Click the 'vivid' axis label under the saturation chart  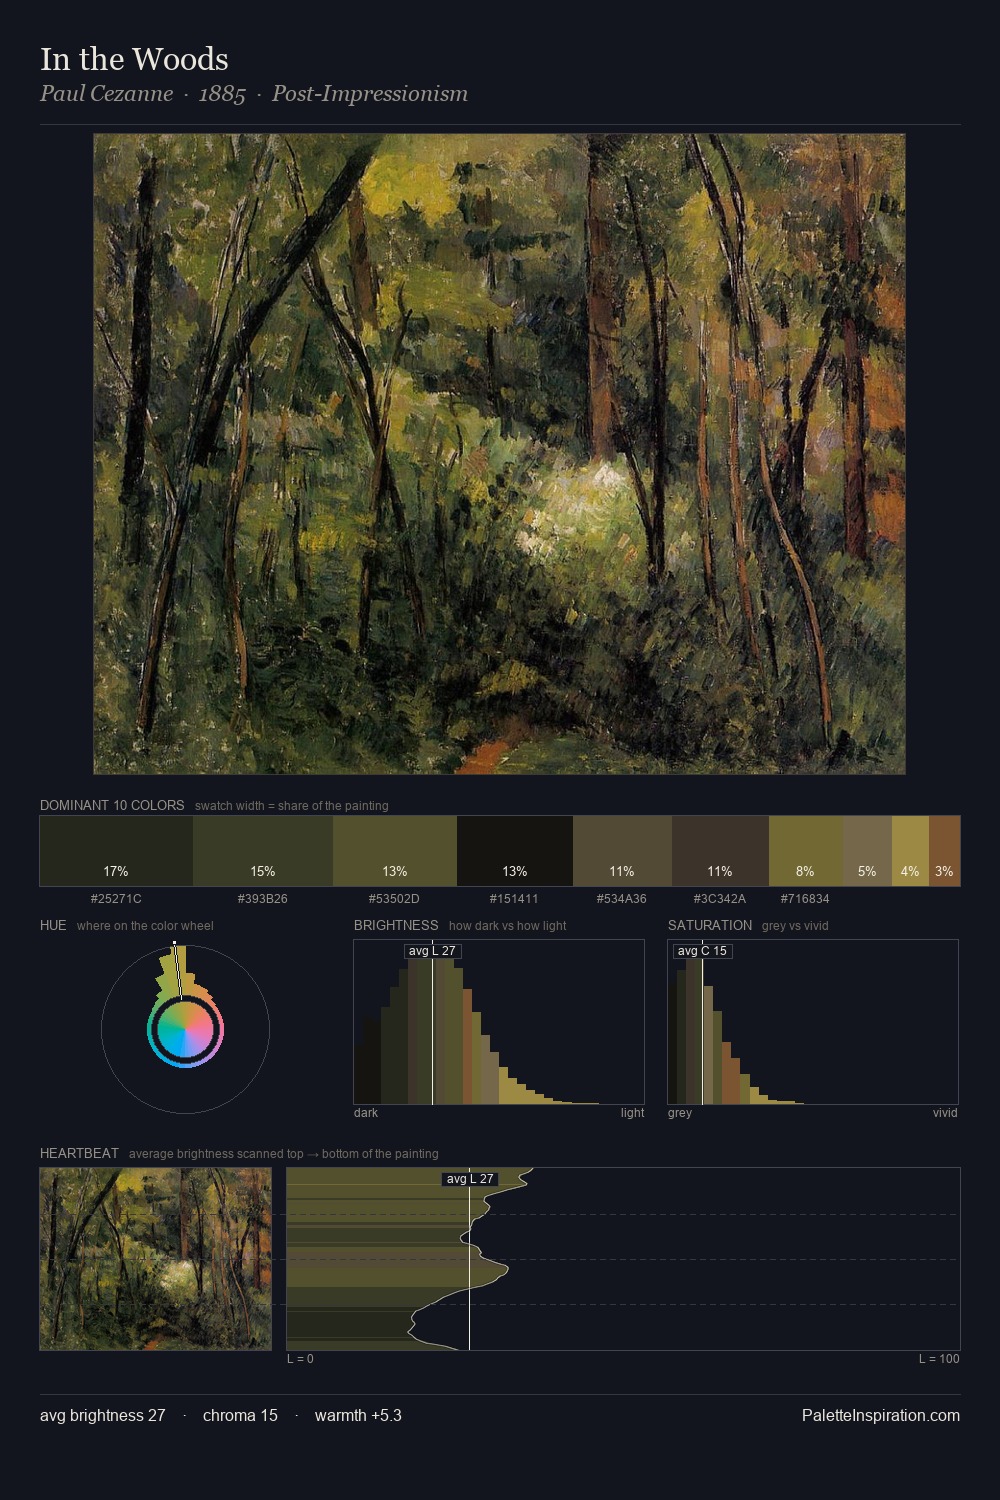coord(945,1113)
